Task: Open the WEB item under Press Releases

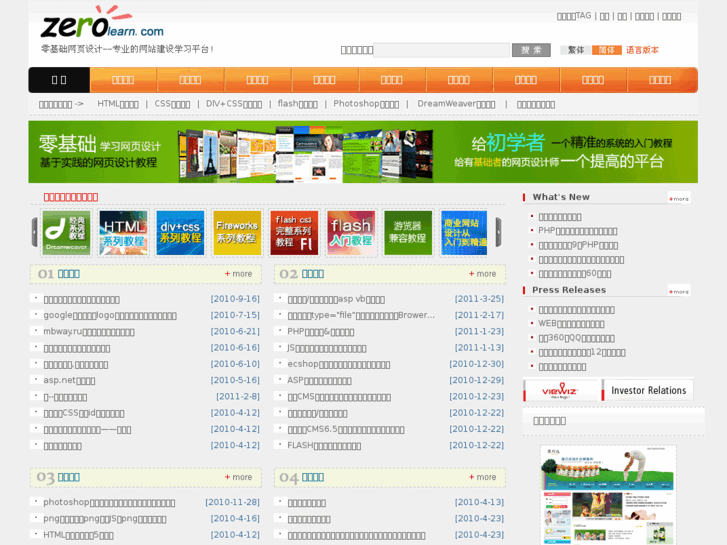Action: [x=571, y=323]
